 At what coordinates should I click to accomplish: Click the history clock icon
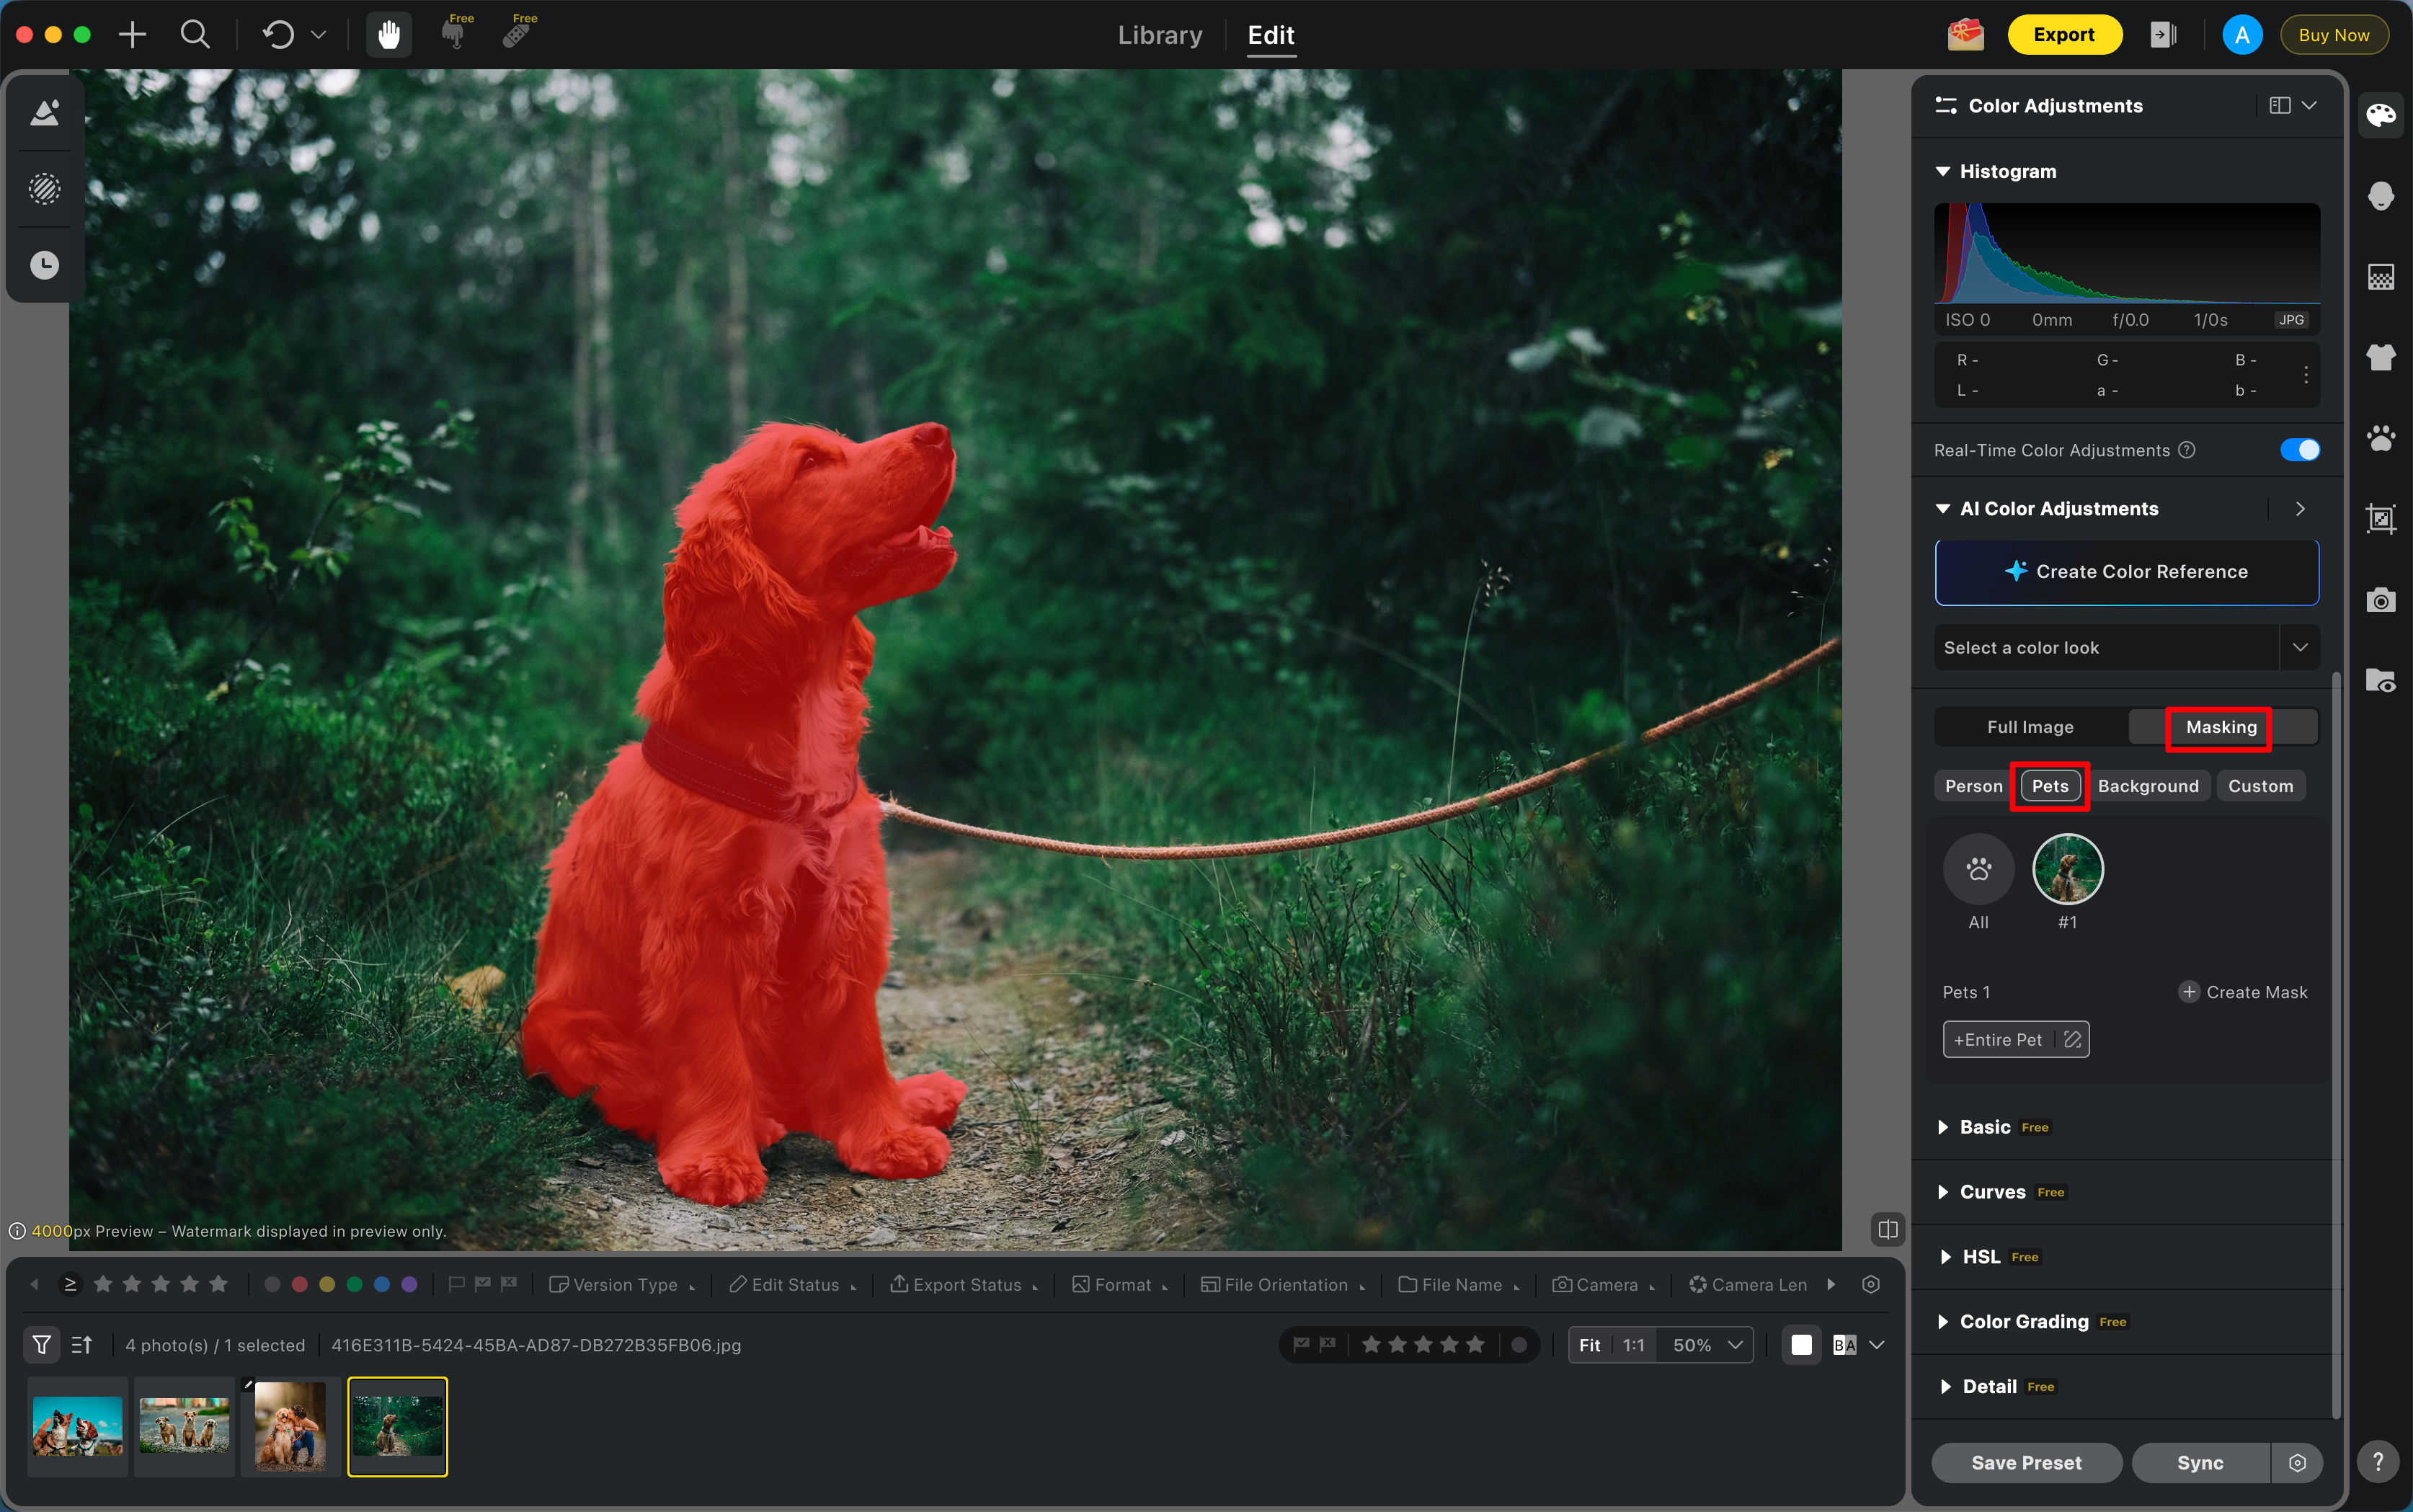pyautogui.click(x=44, y=265)
